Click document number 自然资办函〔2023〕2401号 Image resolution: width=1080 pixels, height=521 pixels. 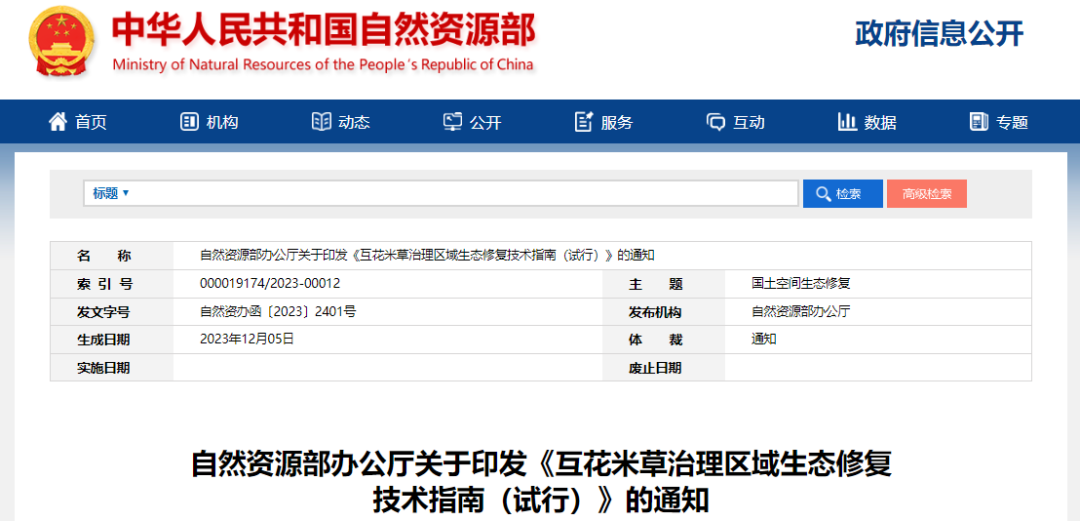(x=278, y=311)
